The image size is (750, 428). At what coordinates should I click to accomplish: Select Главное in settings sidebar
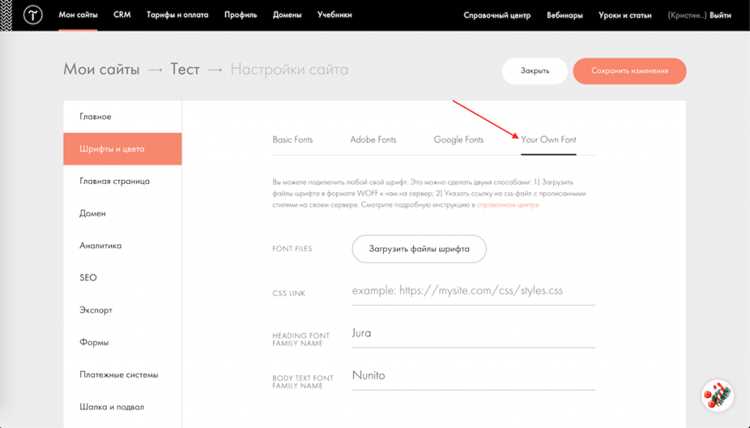pos(122,117)
